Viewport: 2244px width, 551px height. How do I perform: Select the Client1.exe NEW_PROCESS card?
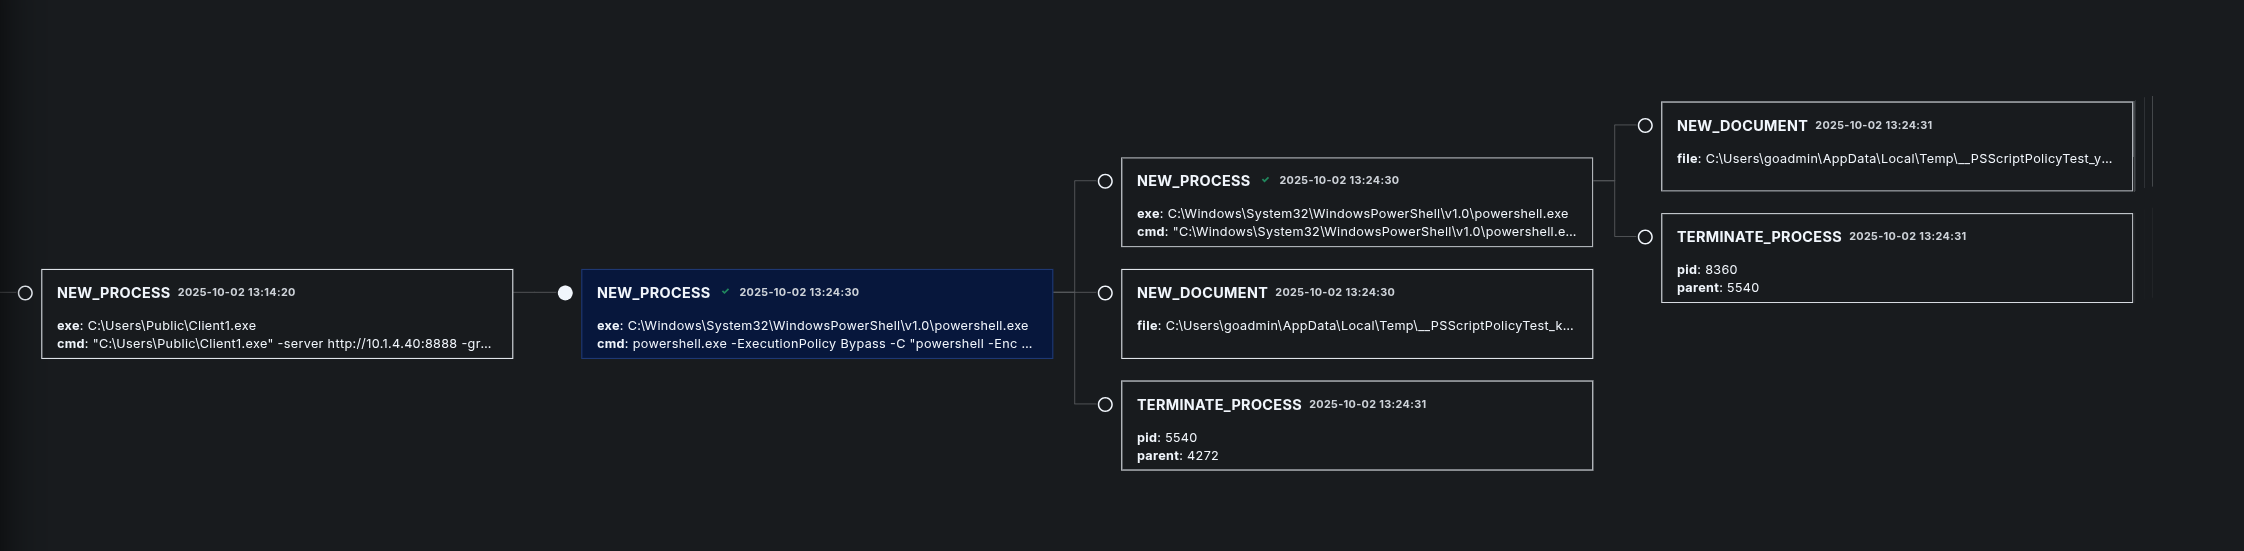tap(277, 313)
